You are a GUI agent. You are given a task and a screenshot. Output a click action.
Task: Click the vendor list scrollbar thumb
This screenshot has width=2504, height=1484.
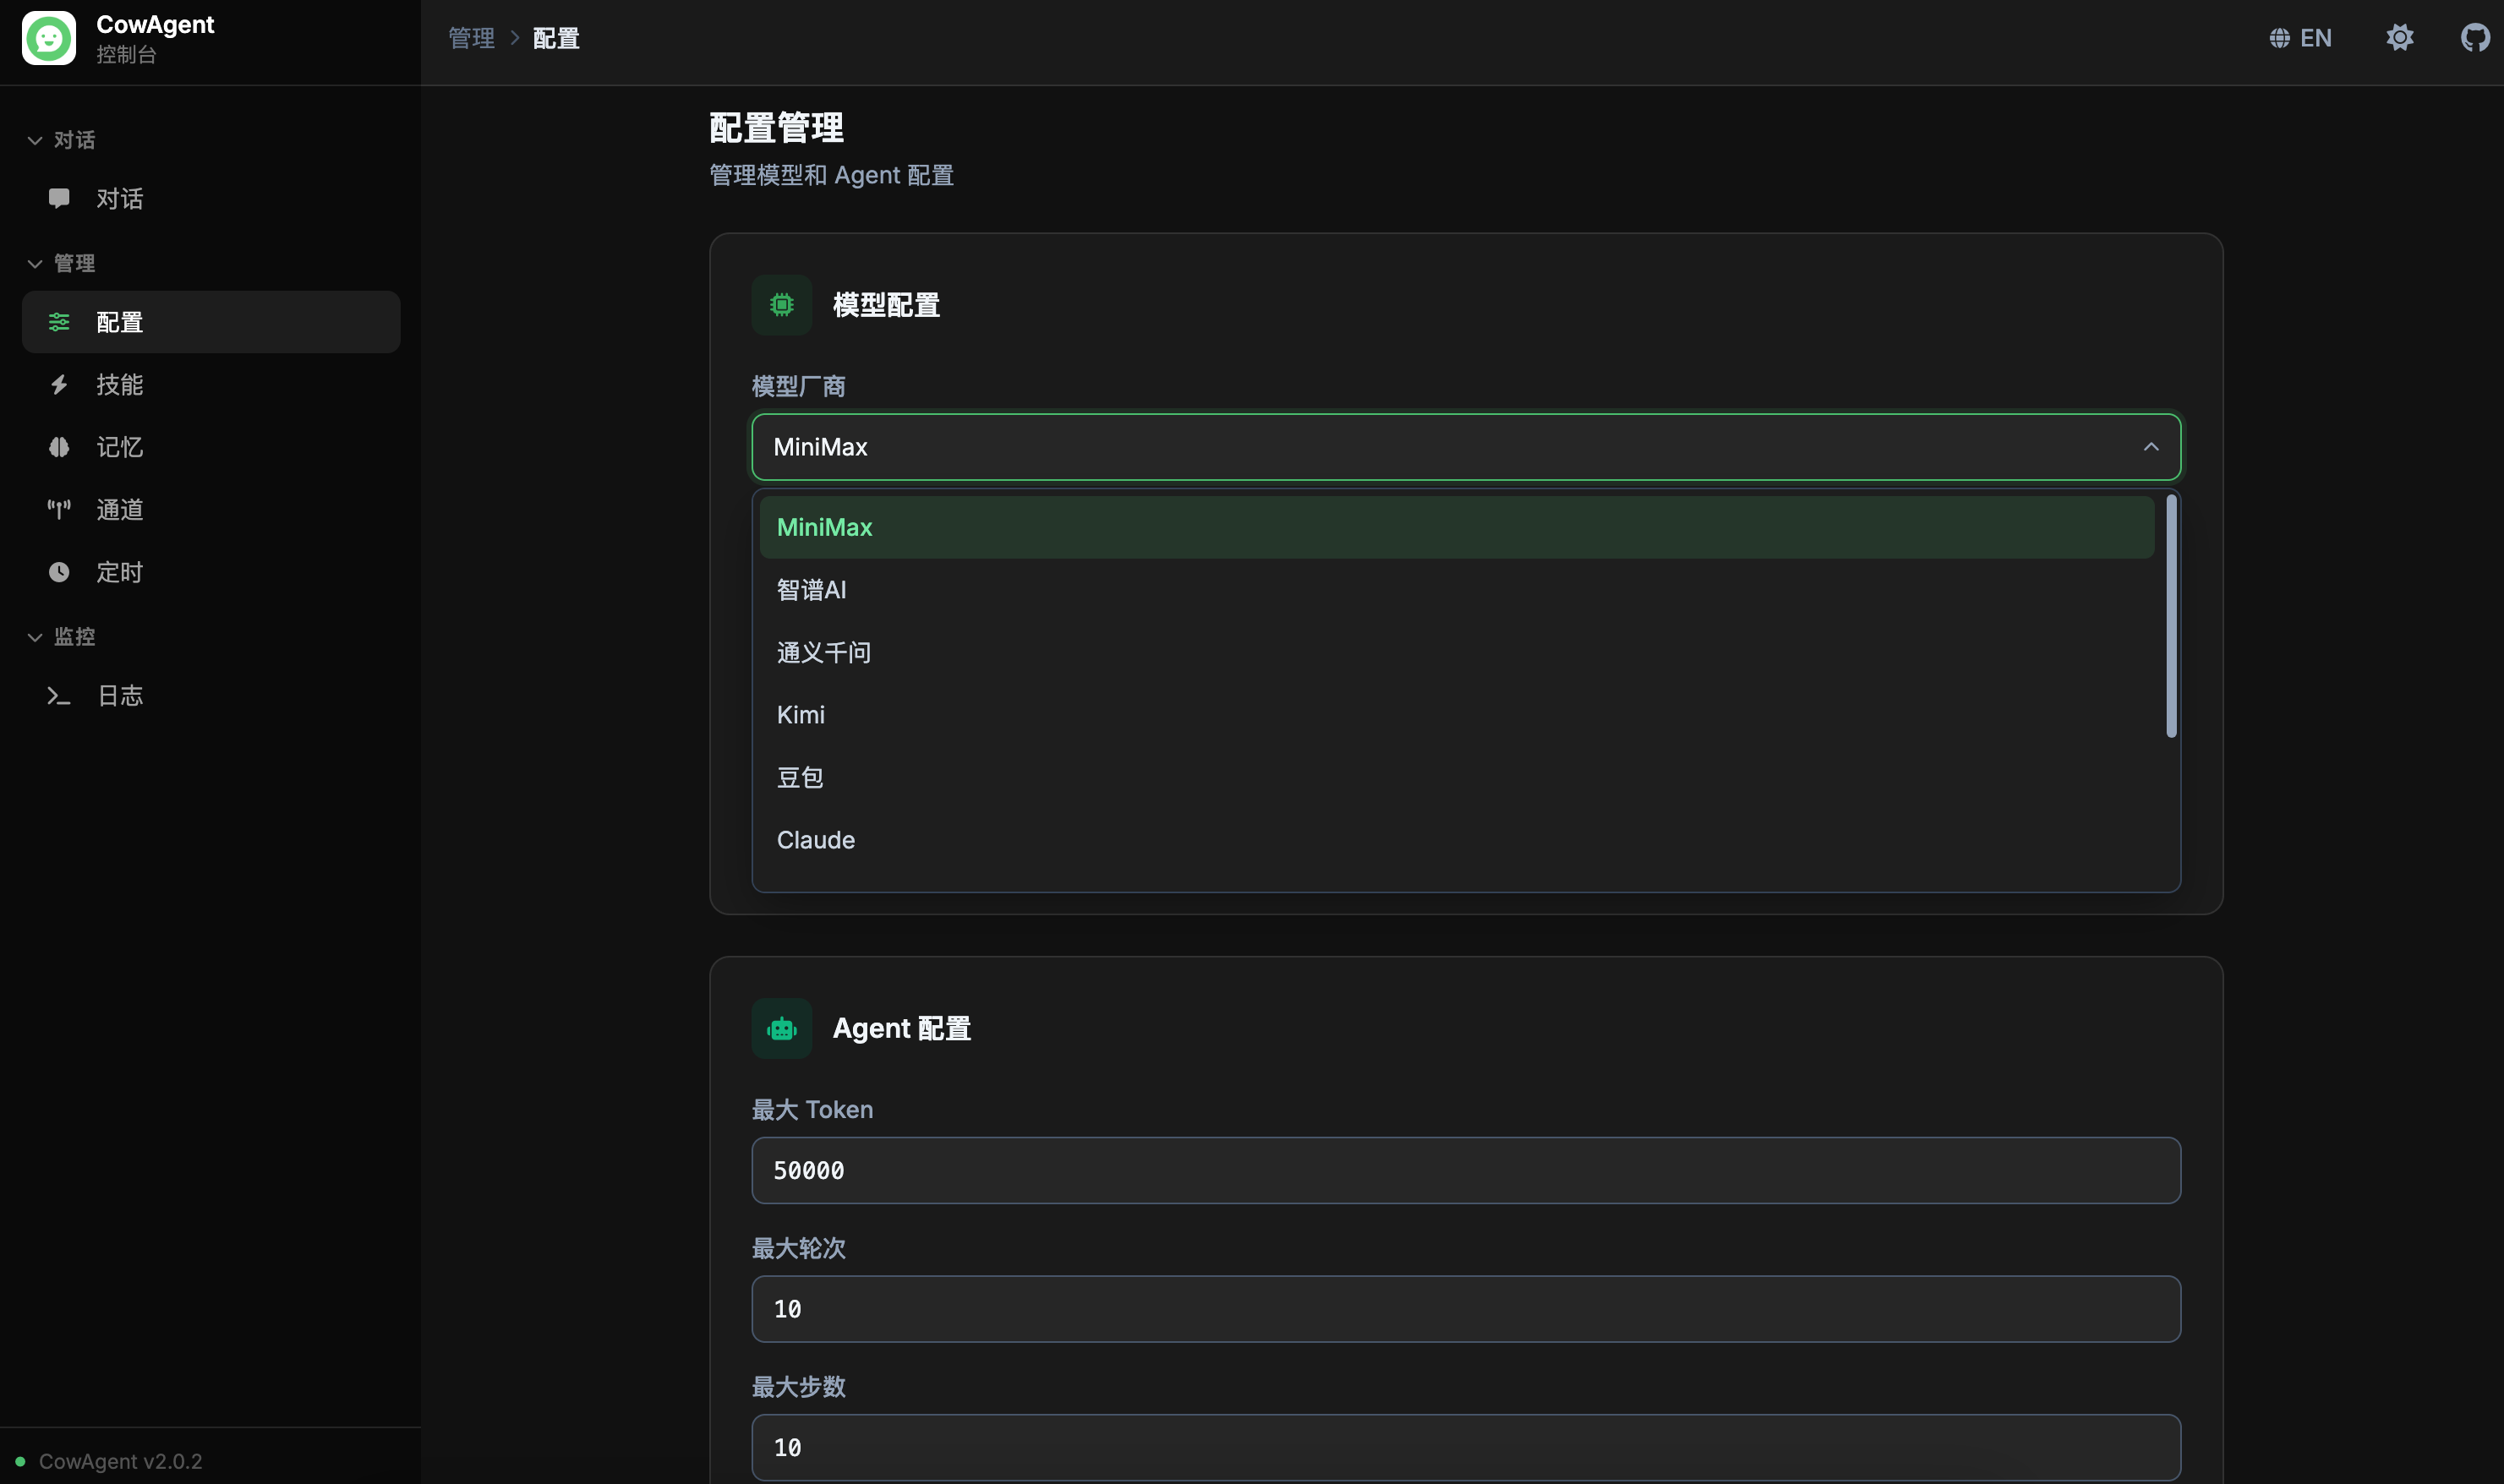tap(2171, 616)
